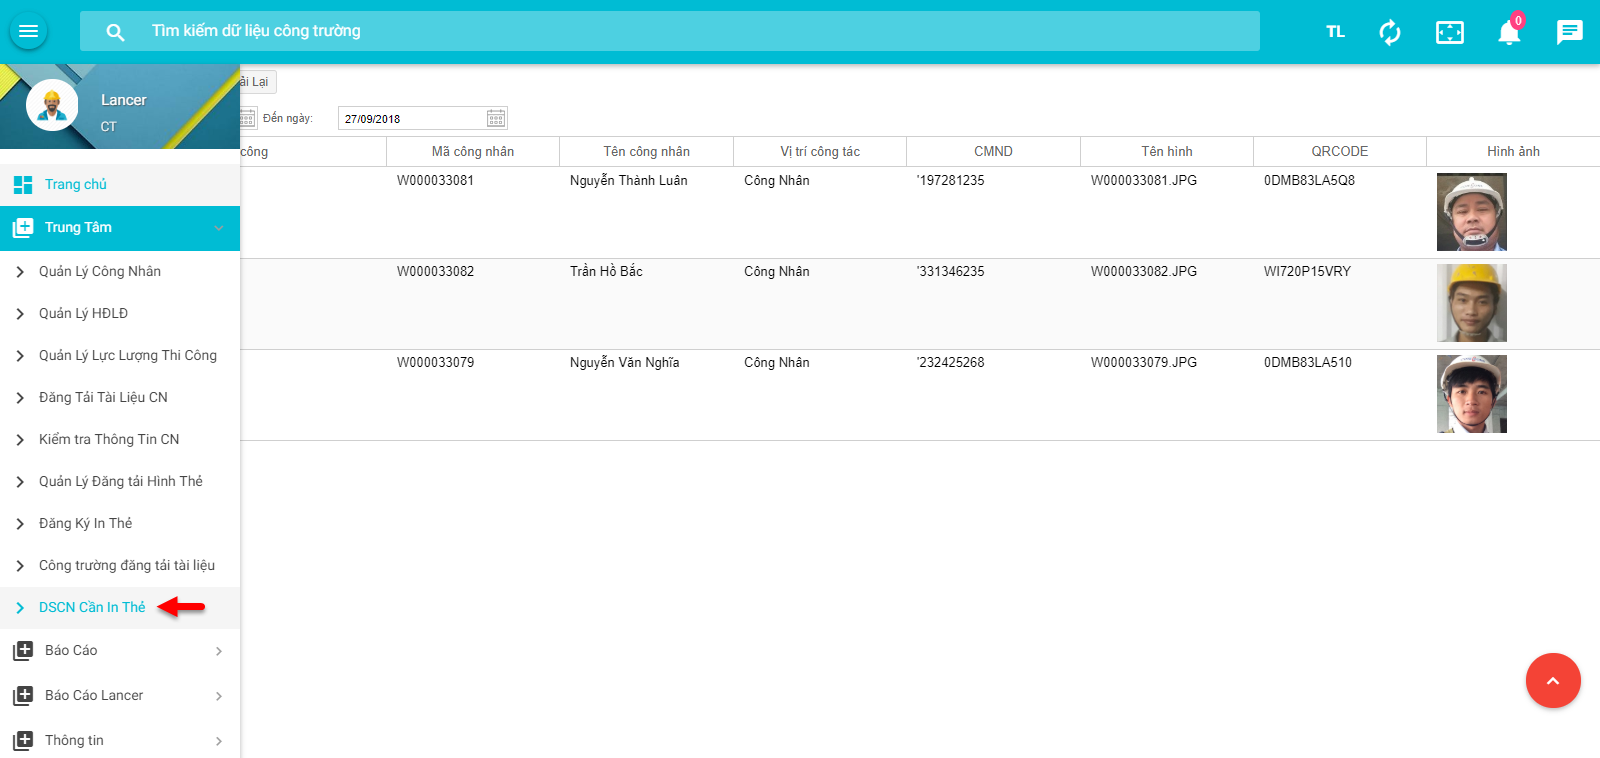Sort by Mã công nhân column header
Image resolution: width=1600 pixels, height=758 pixels.
click(472, 152)
